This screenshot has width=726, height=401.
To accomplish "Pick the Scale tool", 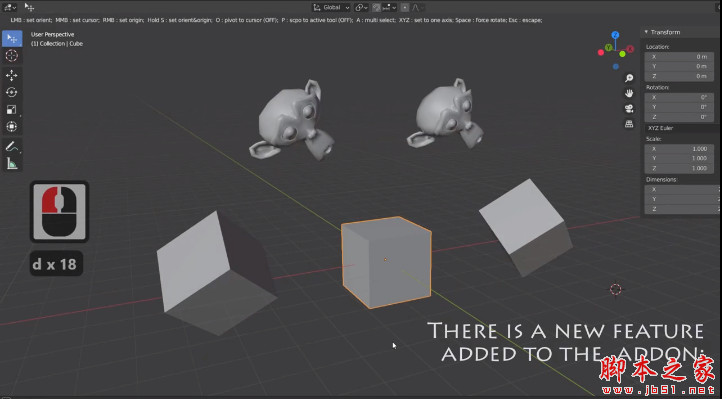I will (12, 109).
